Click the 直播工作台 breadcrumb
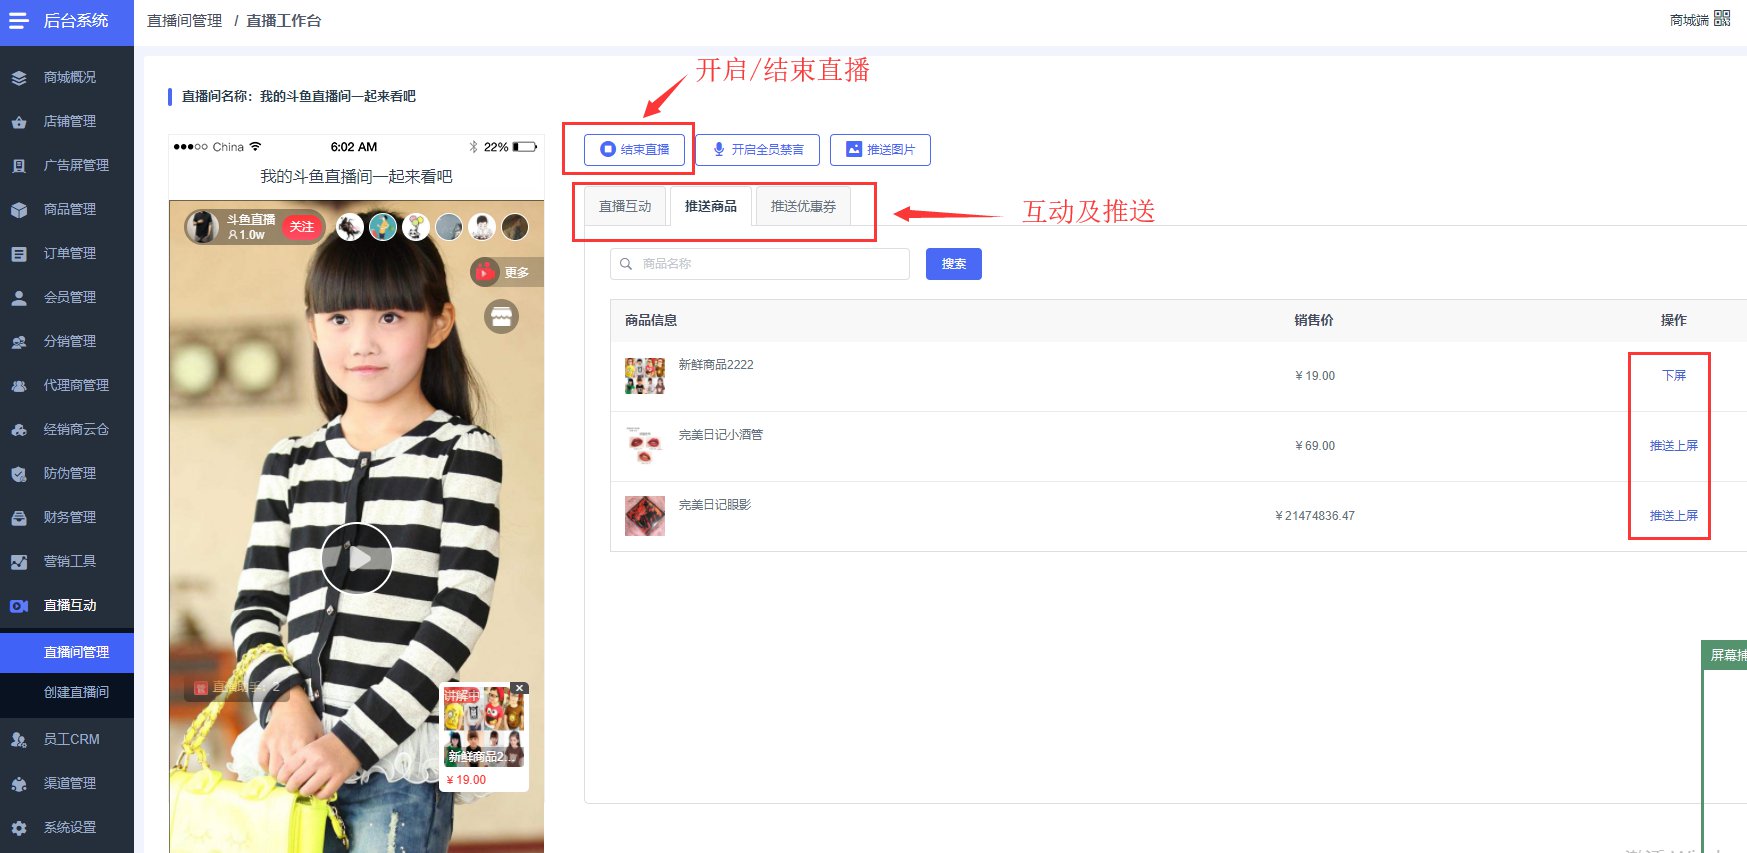1747x853 pixels. point(284,20)
